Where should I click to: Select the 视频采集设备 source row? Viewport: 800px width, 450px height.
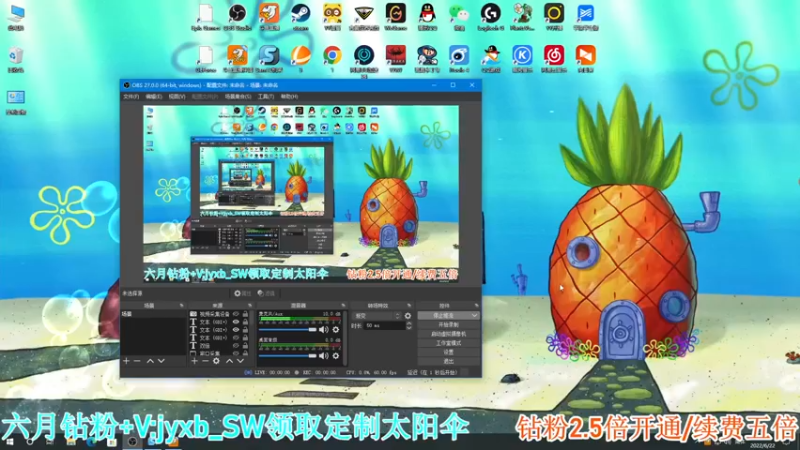point(220,314)
